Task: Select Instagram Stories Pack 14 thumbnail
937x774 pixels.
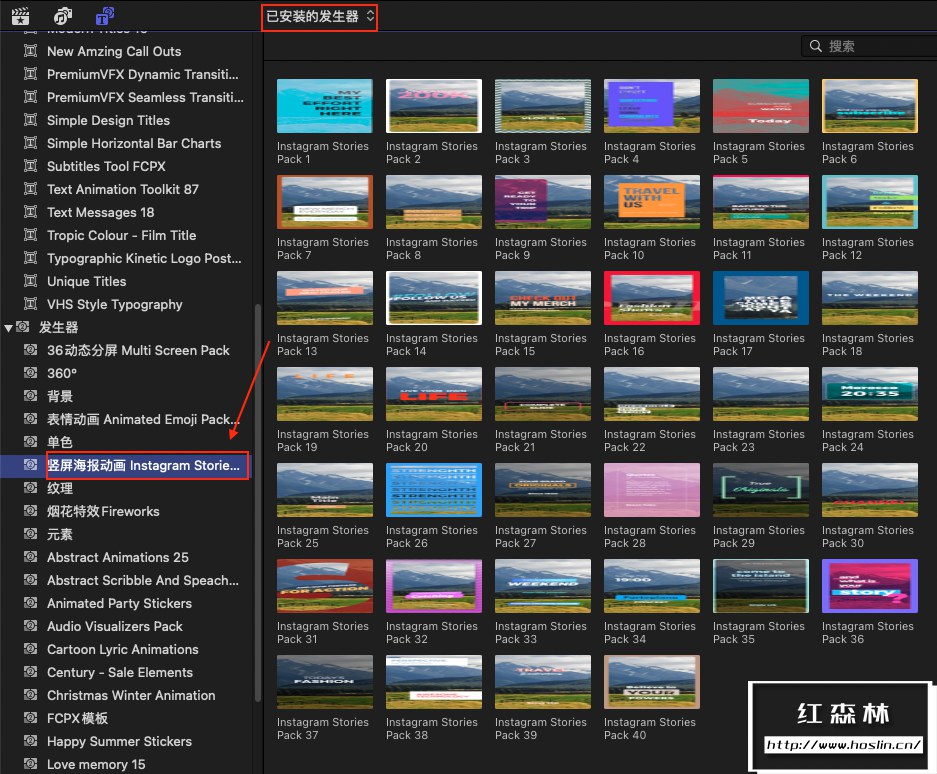Action: tap(434, 298)
